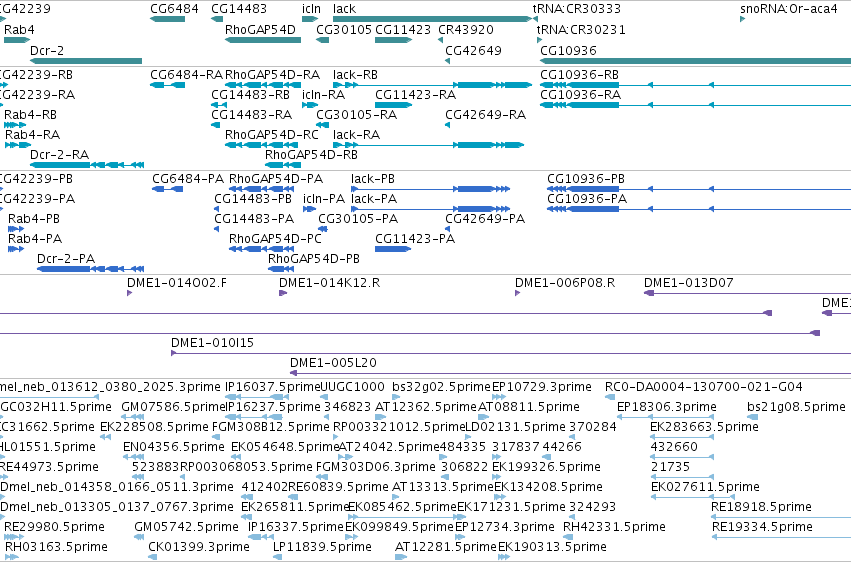
Task: Select the icln gene feature
Action: (310, 19)
